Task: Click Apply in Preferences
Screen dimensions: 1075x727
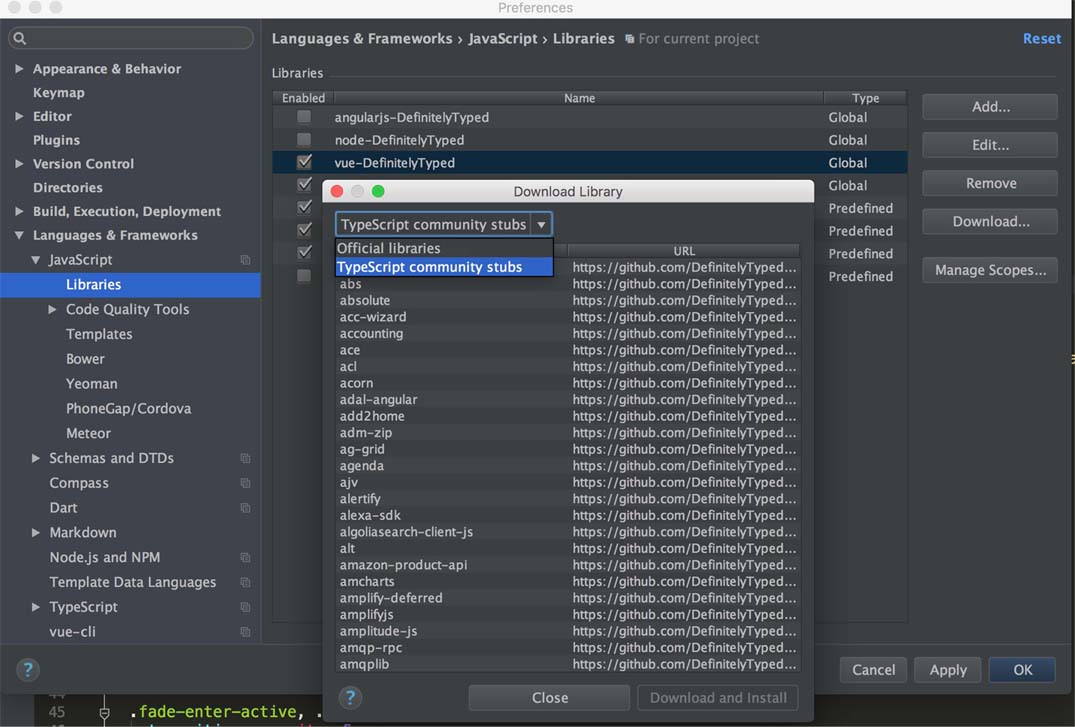Action: (947, 669)
